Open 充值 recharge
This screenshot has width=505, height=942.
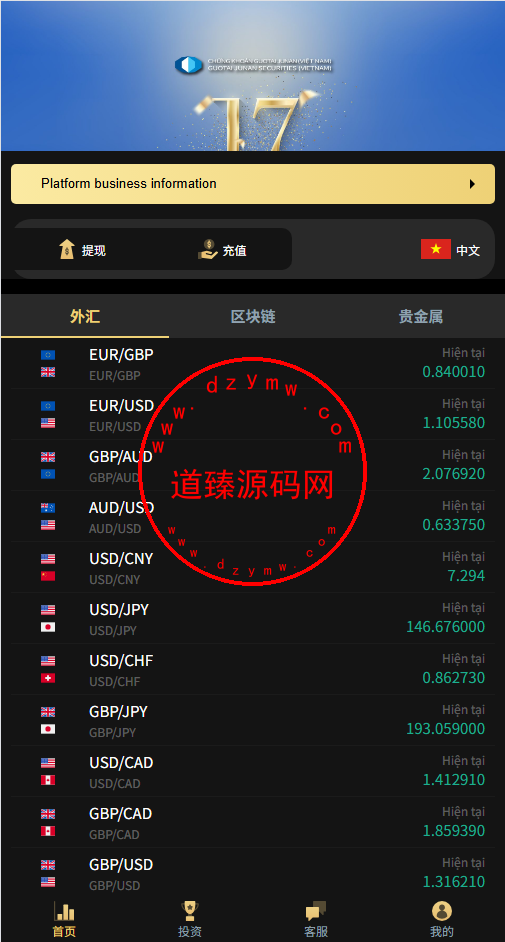pyautogui.click(x=235, y=251)
